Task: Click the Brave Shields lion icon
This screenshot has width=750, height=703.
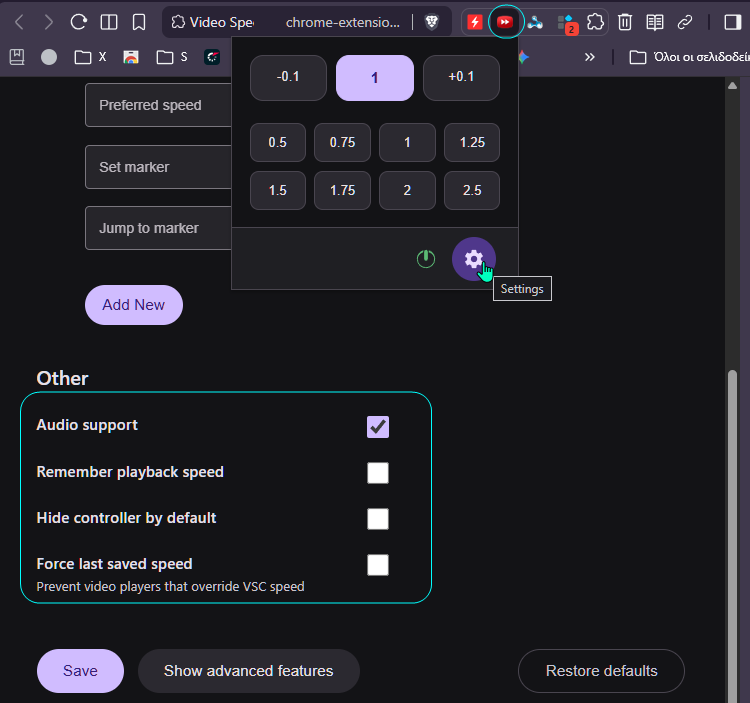Action: click(431, 22)
